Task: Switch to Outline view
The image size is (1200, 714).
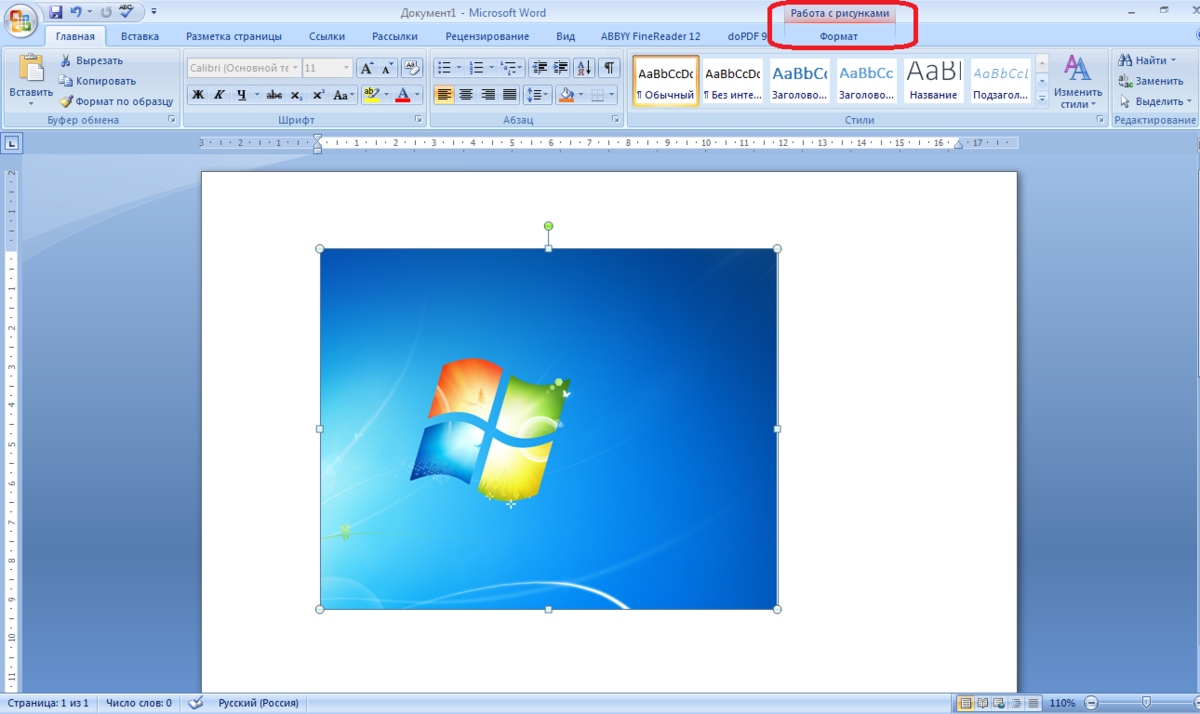Action: (x=1017, y=703)
